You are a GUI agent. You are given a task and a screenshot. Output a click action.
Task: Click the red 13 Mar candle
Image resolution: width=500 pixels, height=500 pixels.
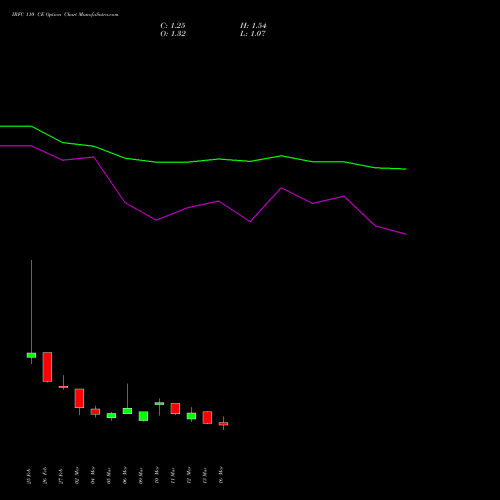coord(207,417)
